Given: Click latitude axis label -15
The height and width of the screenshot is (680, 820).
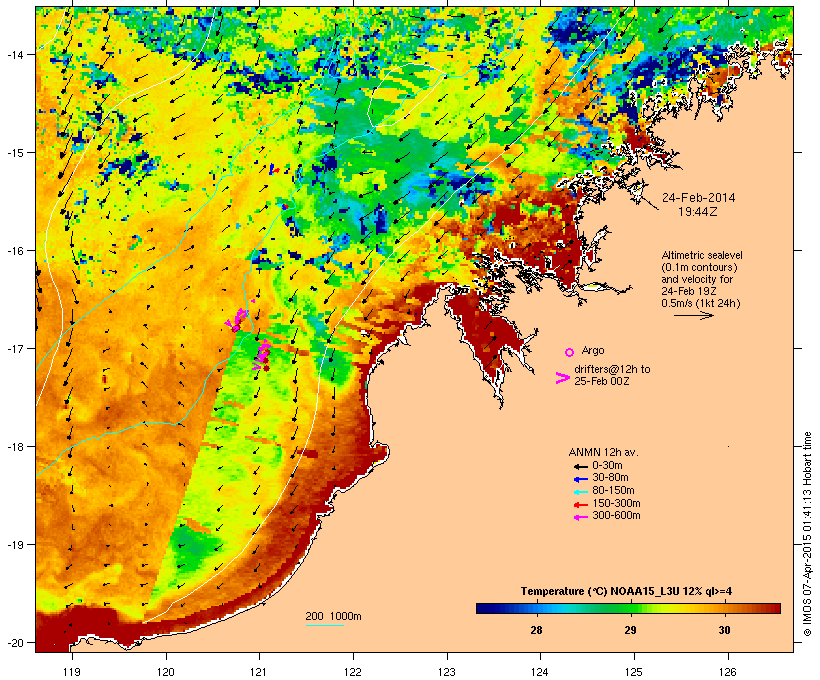Looking at the screenshot, I should 14,153.
